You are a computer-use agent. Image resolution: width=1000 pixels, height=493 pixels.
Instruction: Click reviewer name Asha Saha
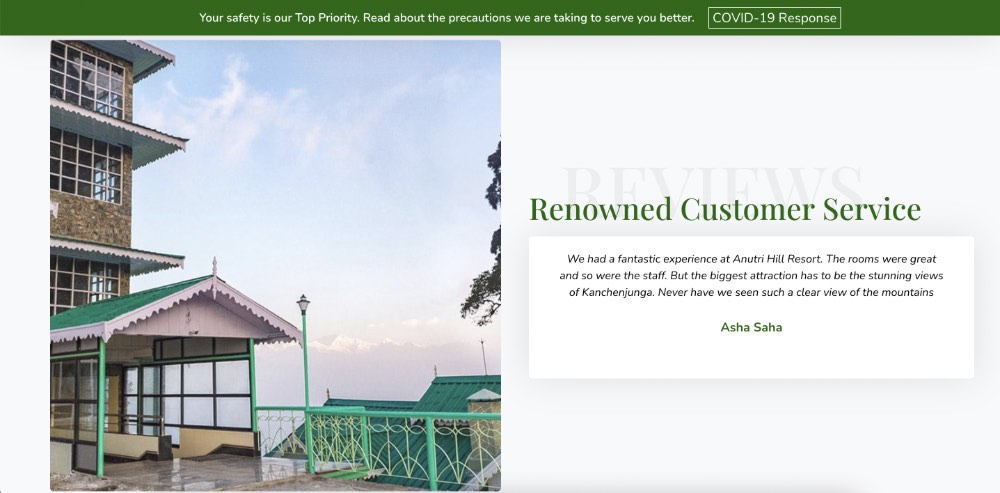[751, 327]
